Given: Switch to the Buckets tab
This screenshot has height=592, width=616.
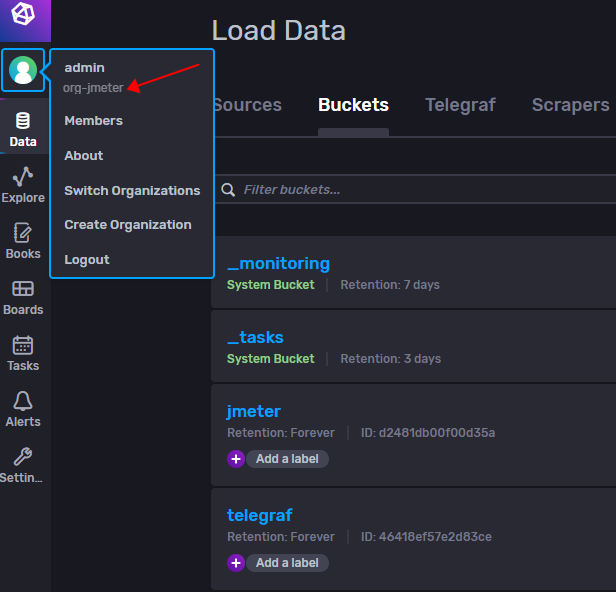Looking at the screenshot, I should pos(353,105).
